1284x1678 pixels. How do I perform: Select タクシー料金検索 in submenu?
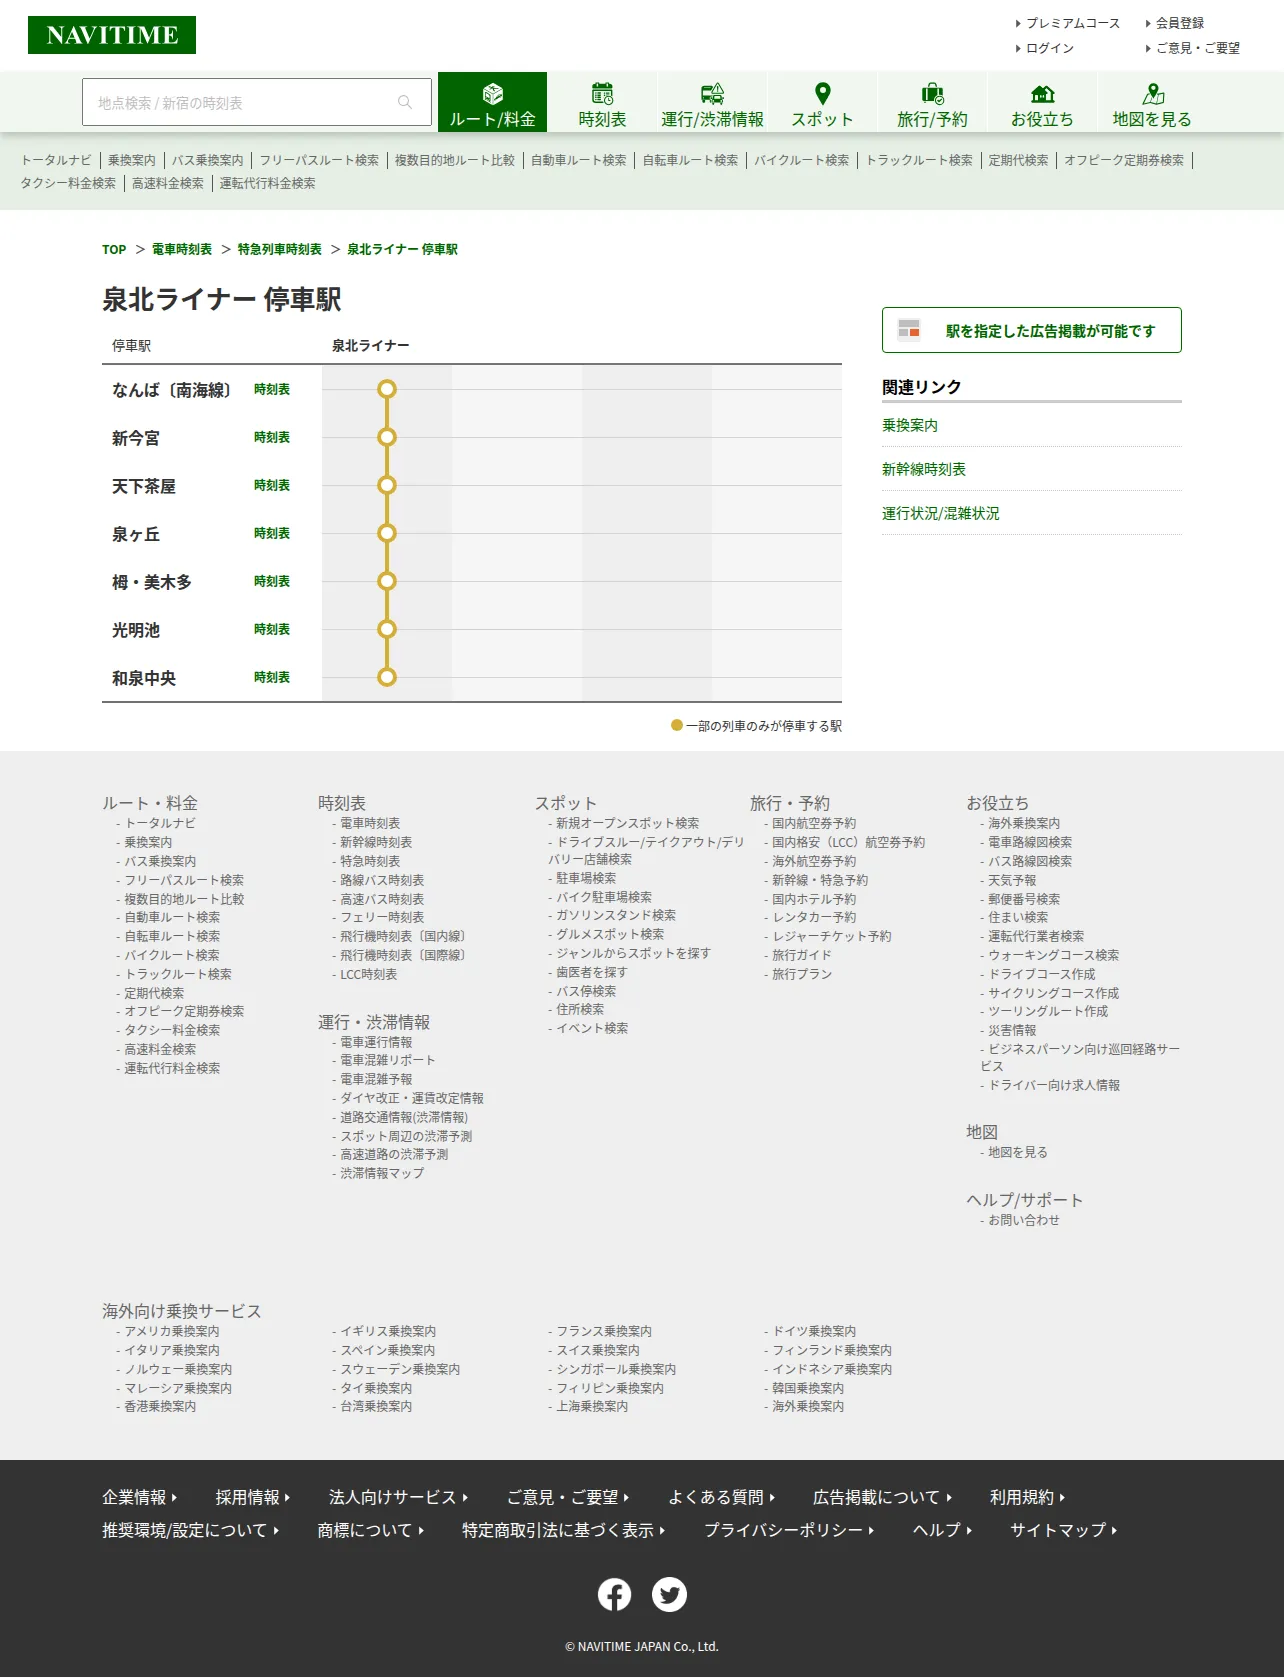pyautogui.click(x=68, y=183)
